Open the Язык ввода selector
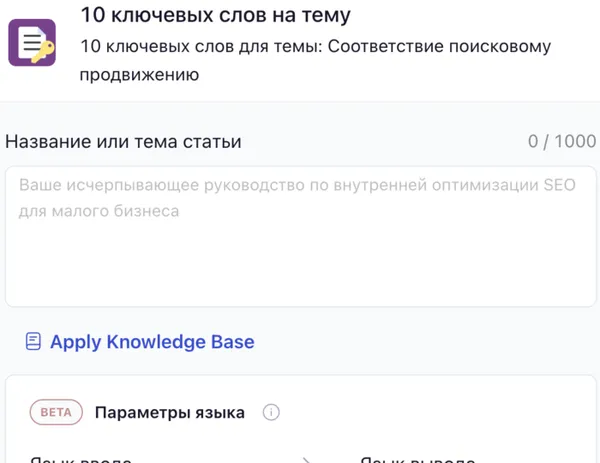 pyautogui.click(x=80, y=460)
